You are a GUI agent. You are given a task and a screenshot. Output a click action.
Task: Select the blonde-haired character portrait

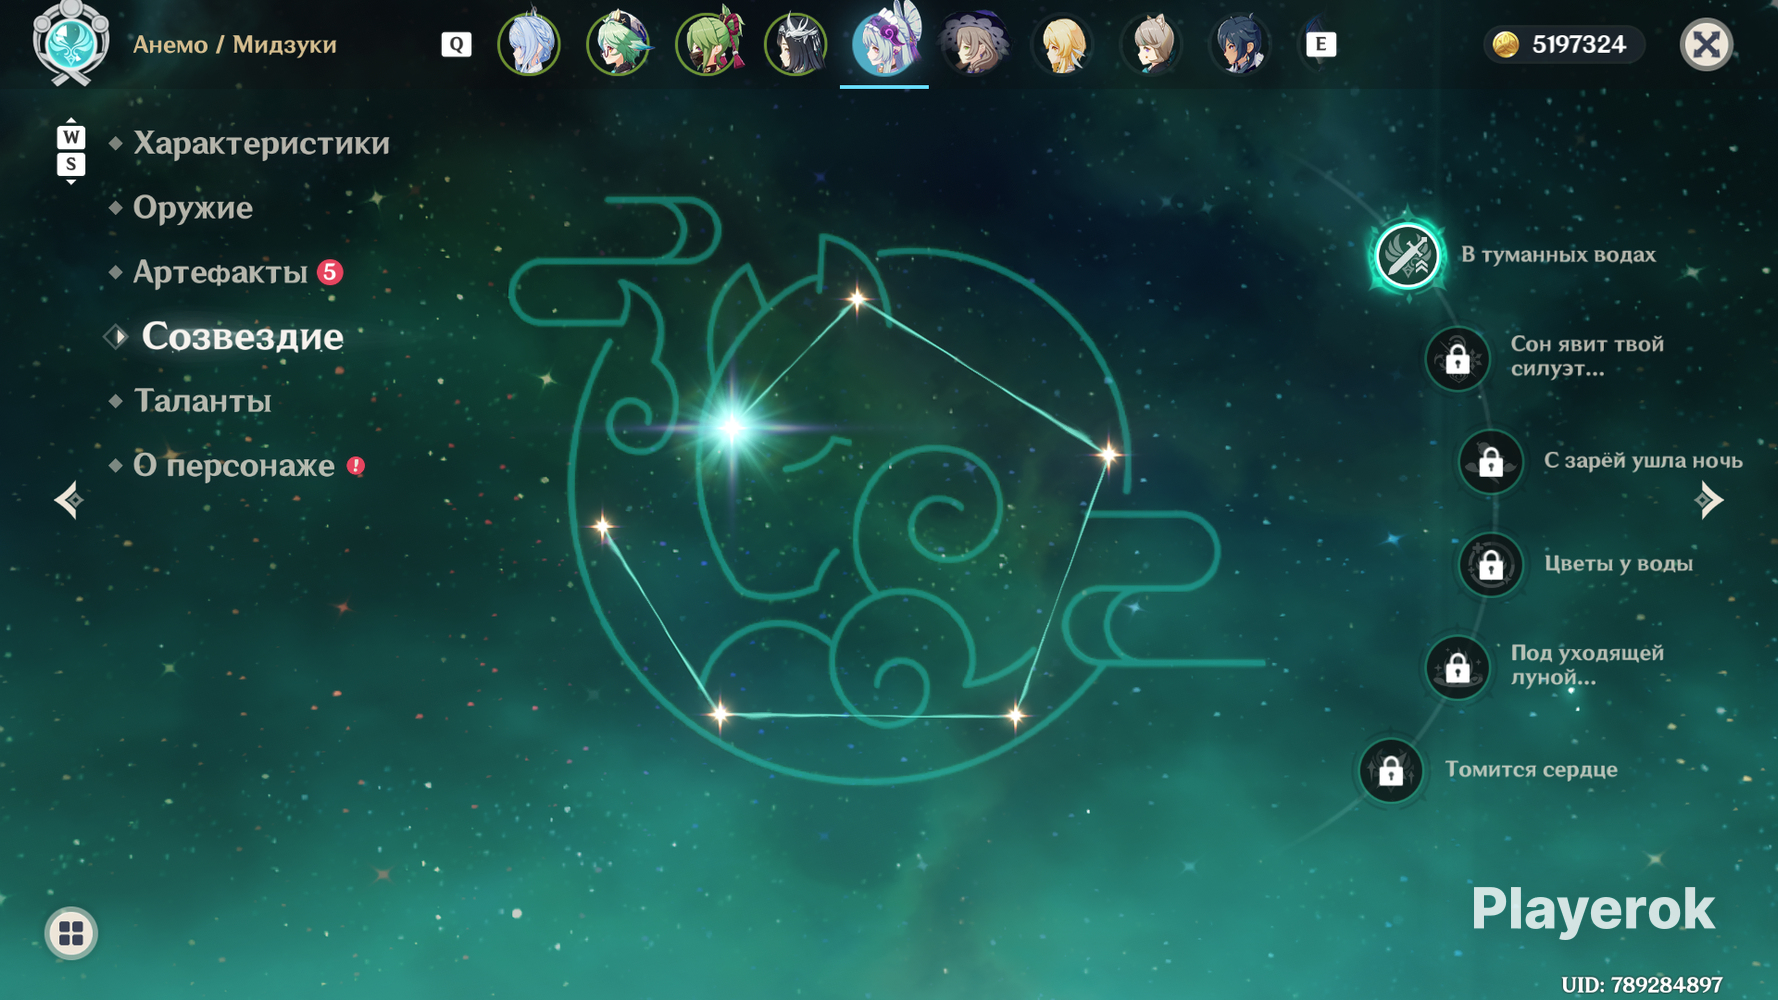click(x=1062, y=44)
